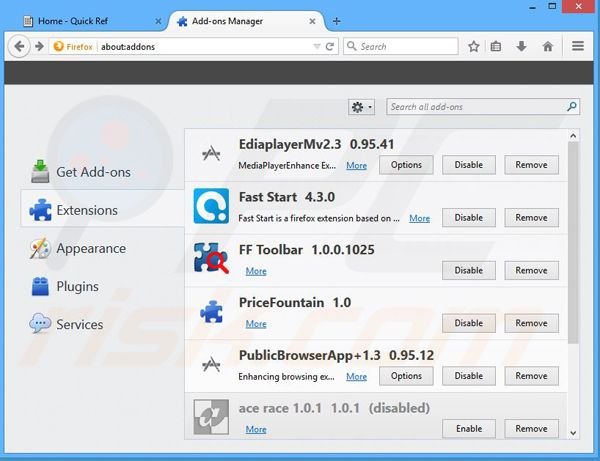Click the PriceFountain puzzle icon
This screenshot has height=461, width=600.
211,311
